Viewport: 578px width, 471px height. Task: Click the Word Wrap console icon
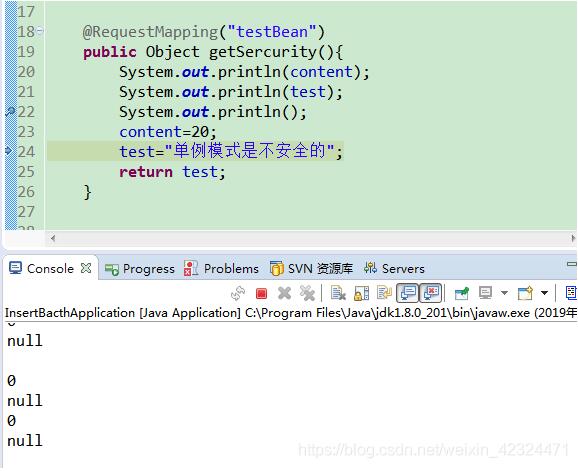click(x=384, y=293)
